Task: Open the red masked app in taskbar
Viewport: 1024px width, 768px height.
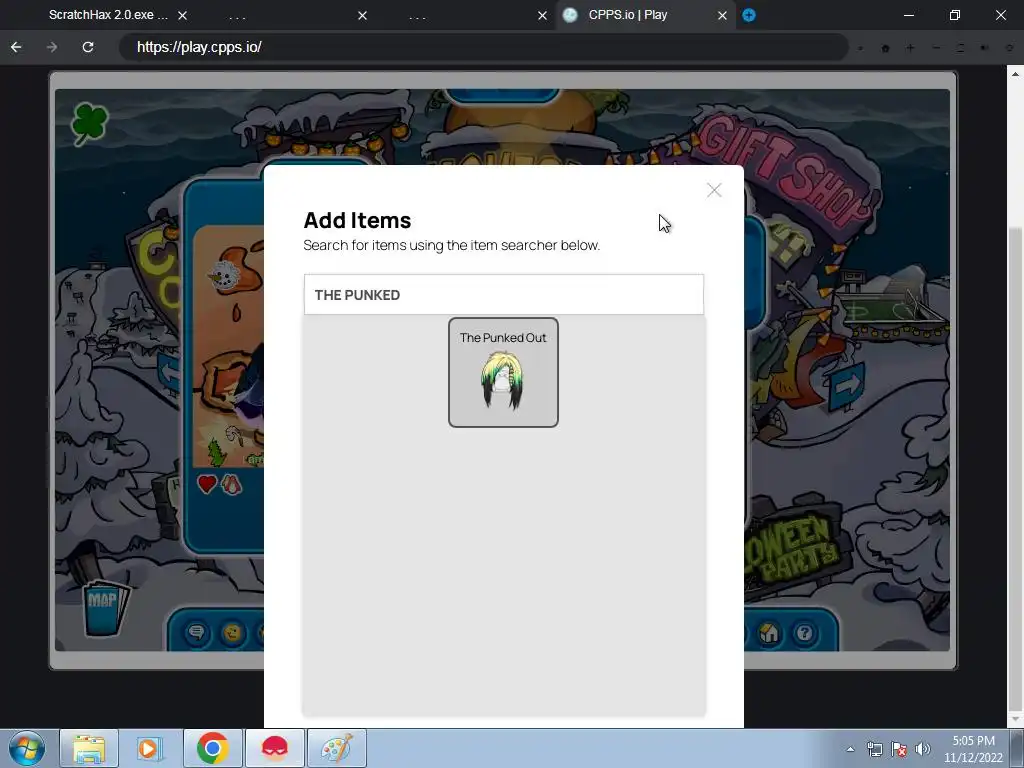Action: point(274,748)
